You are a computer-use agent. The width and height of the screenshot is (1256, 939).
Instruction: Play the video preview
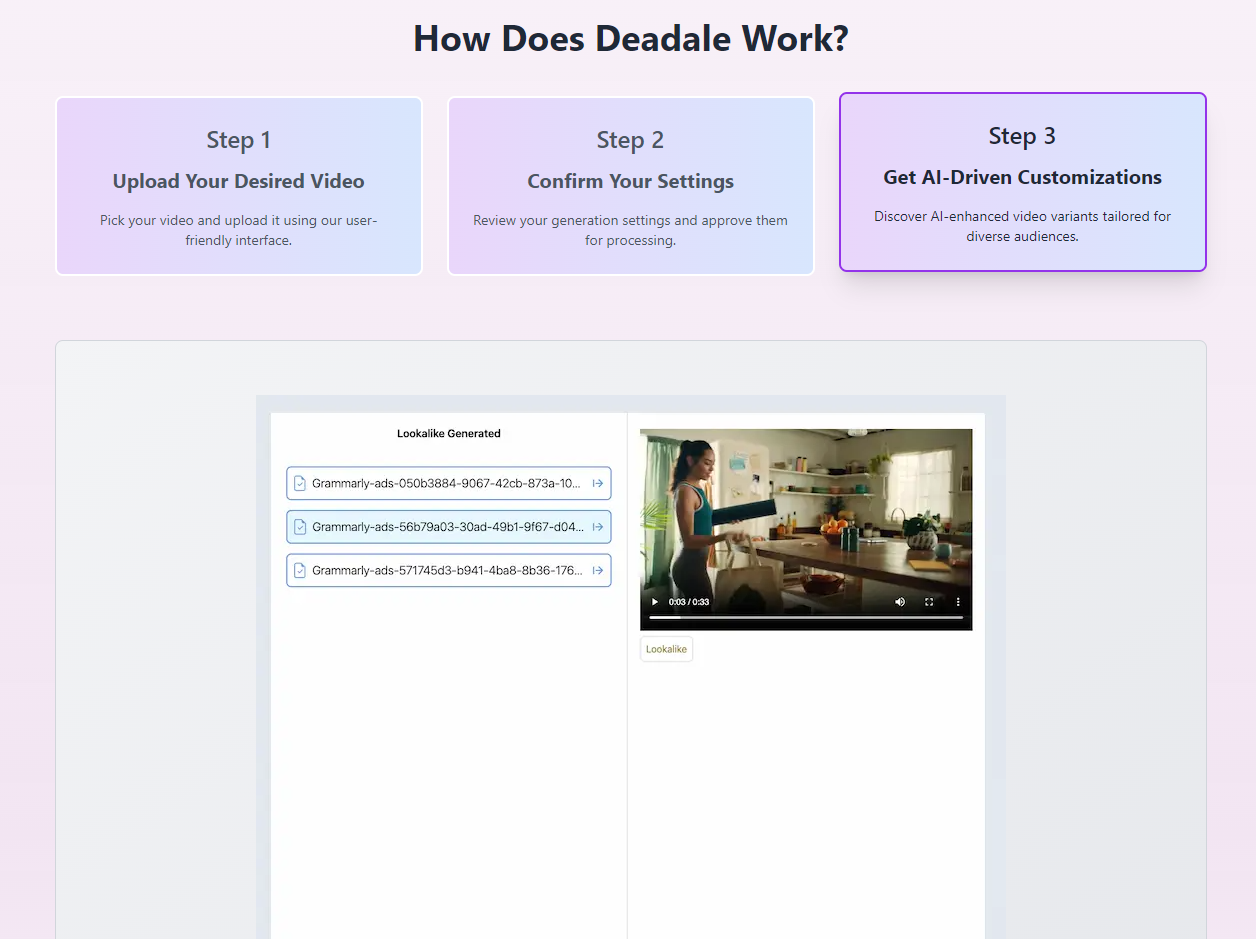point(655,602)
